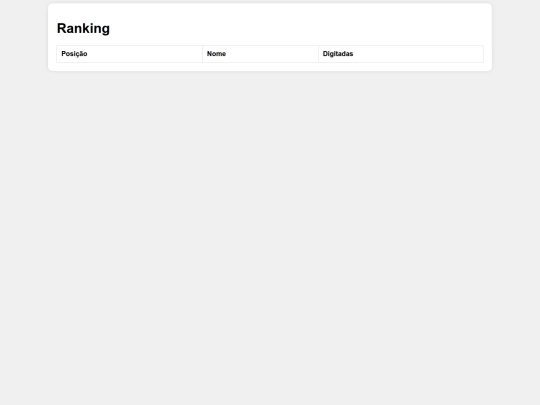Select the Nome column header
This screenshot has height=405, width=540.
[x=260, y=54]
